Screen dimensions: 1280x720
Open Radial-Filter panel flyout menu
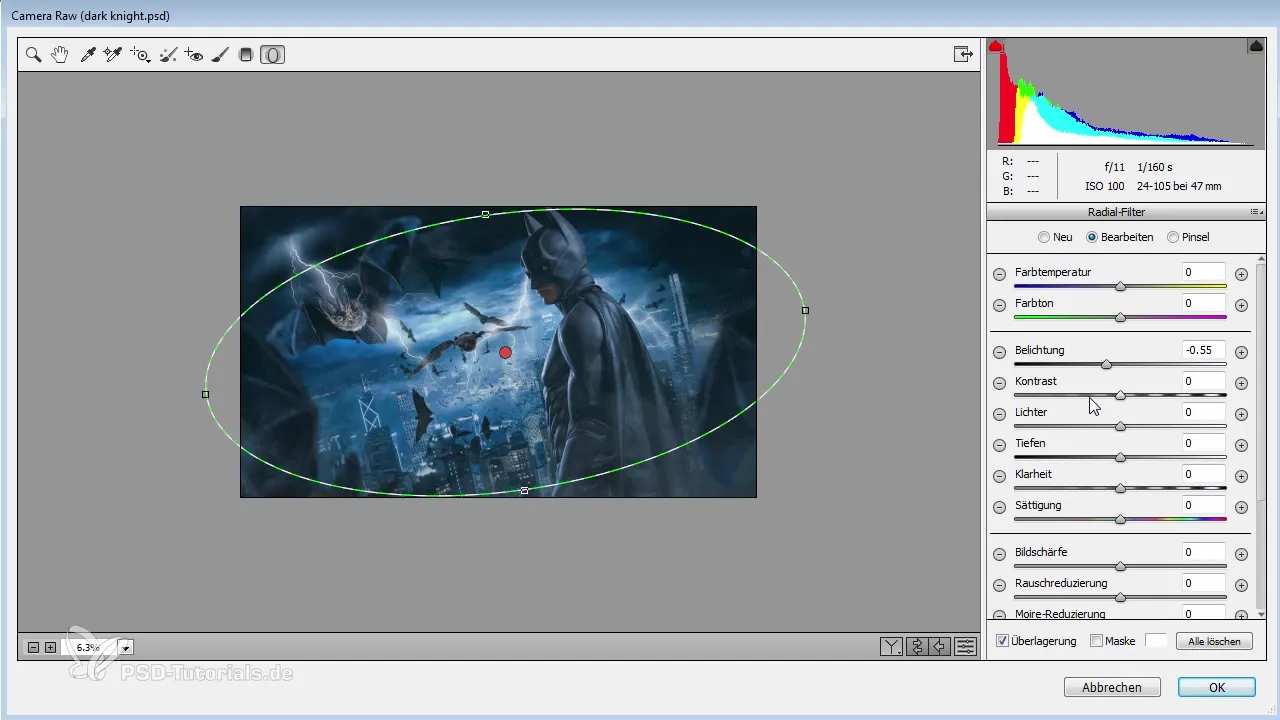coord(1257,212)
